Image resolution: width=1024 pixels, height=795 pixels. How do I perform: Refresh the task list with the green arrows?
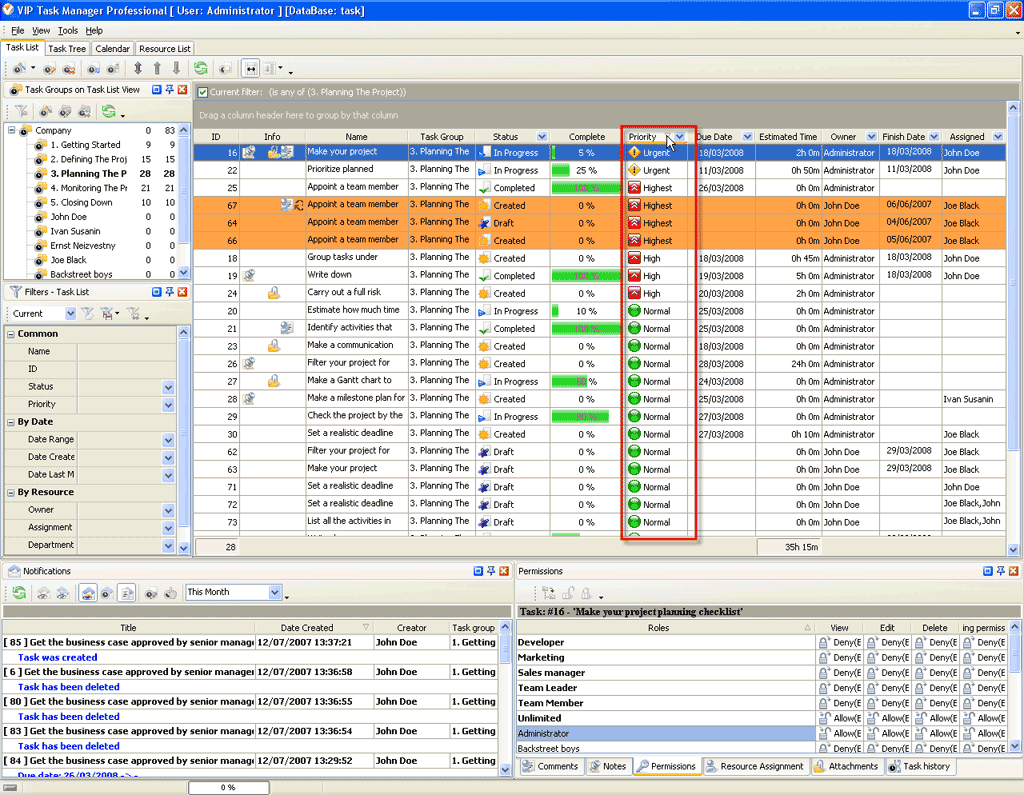200,68
